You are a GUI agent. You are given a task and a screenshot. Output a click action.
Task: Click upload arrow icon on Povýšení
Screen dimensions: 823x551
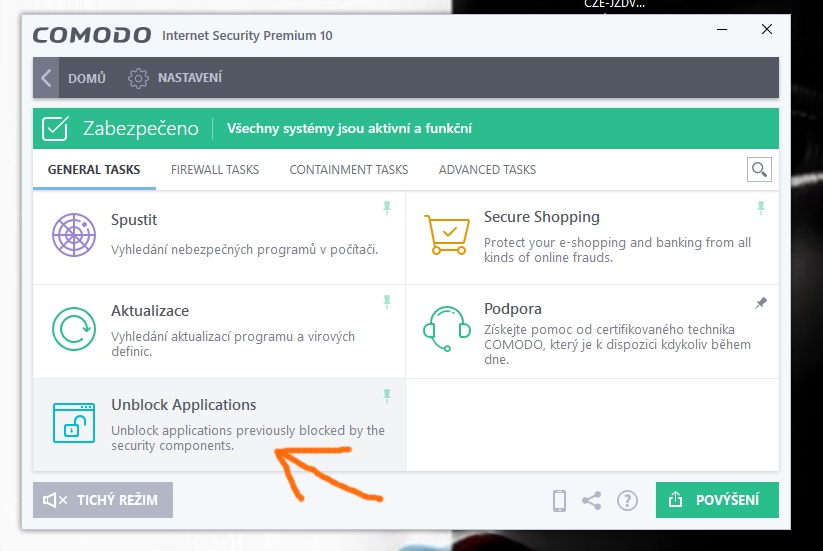[x=676, y=500]
